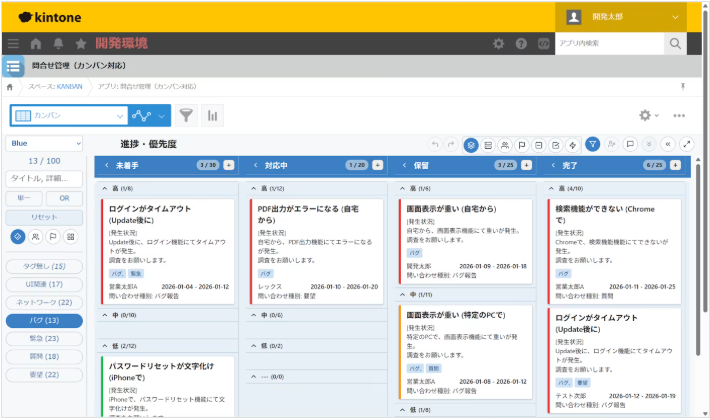Image resolution: width=710 pixels, height=420 pixels.
Task: Add a card with plus in 保留 column
Action: coord(526,165)
